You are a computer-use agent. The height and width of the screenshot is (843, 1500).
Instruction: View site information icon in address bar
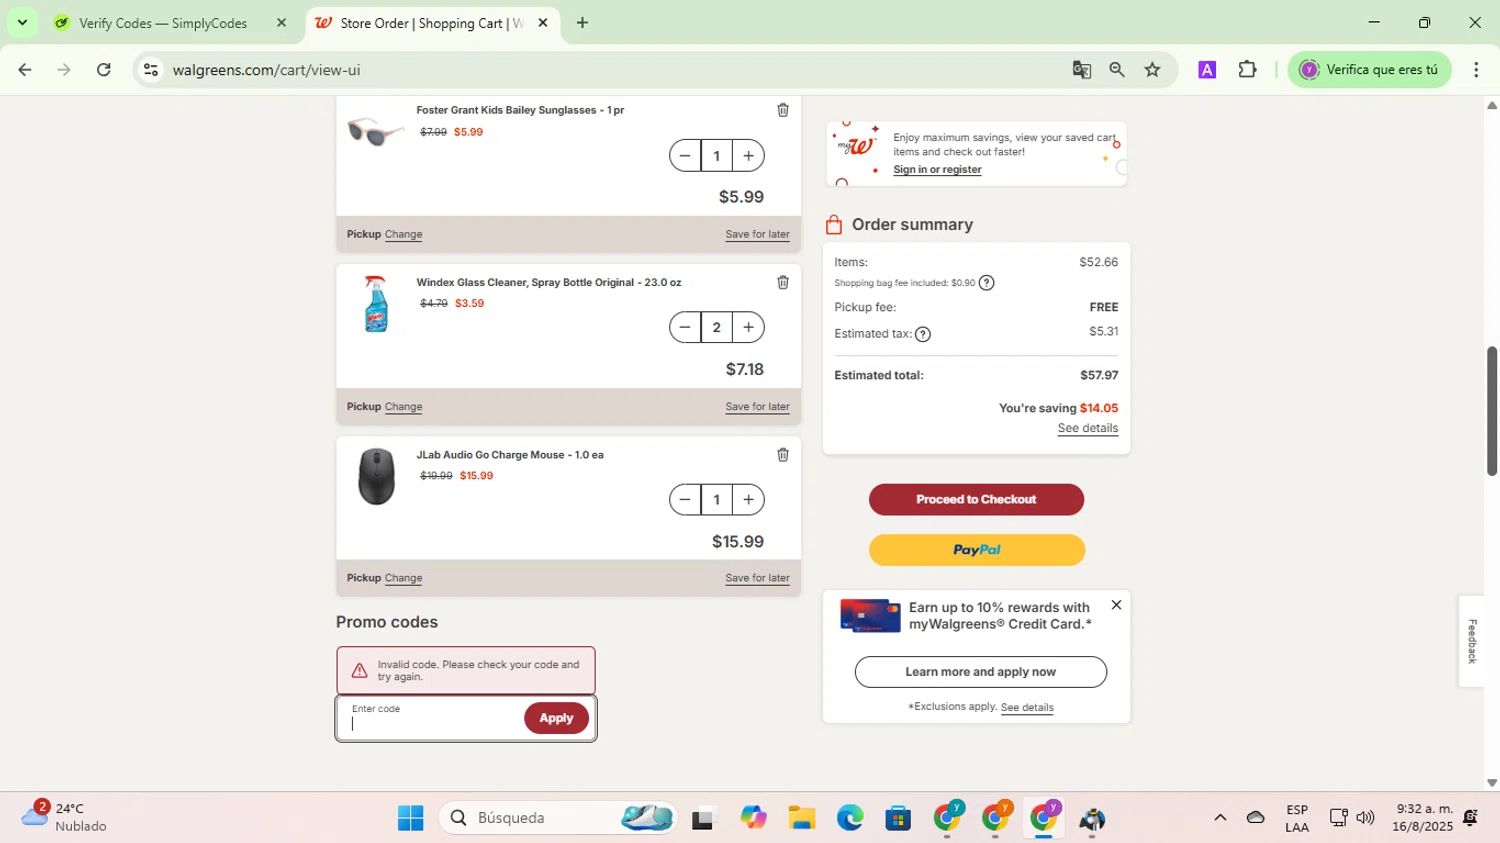pos(151,70)
